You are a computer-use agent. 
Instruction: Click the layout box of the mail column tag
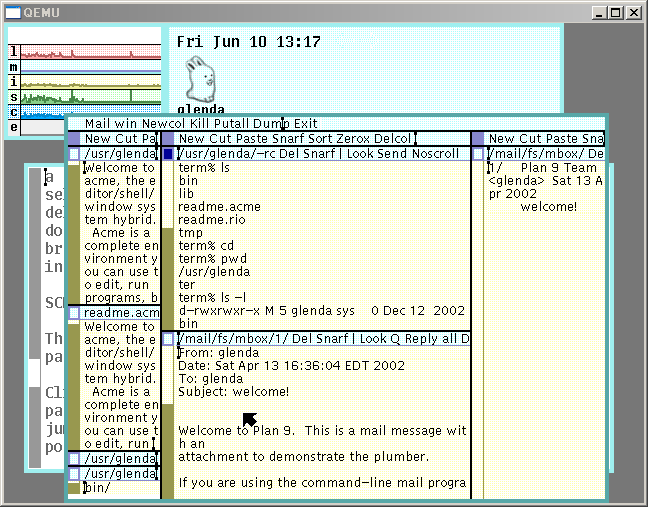[x=478, y=138]
